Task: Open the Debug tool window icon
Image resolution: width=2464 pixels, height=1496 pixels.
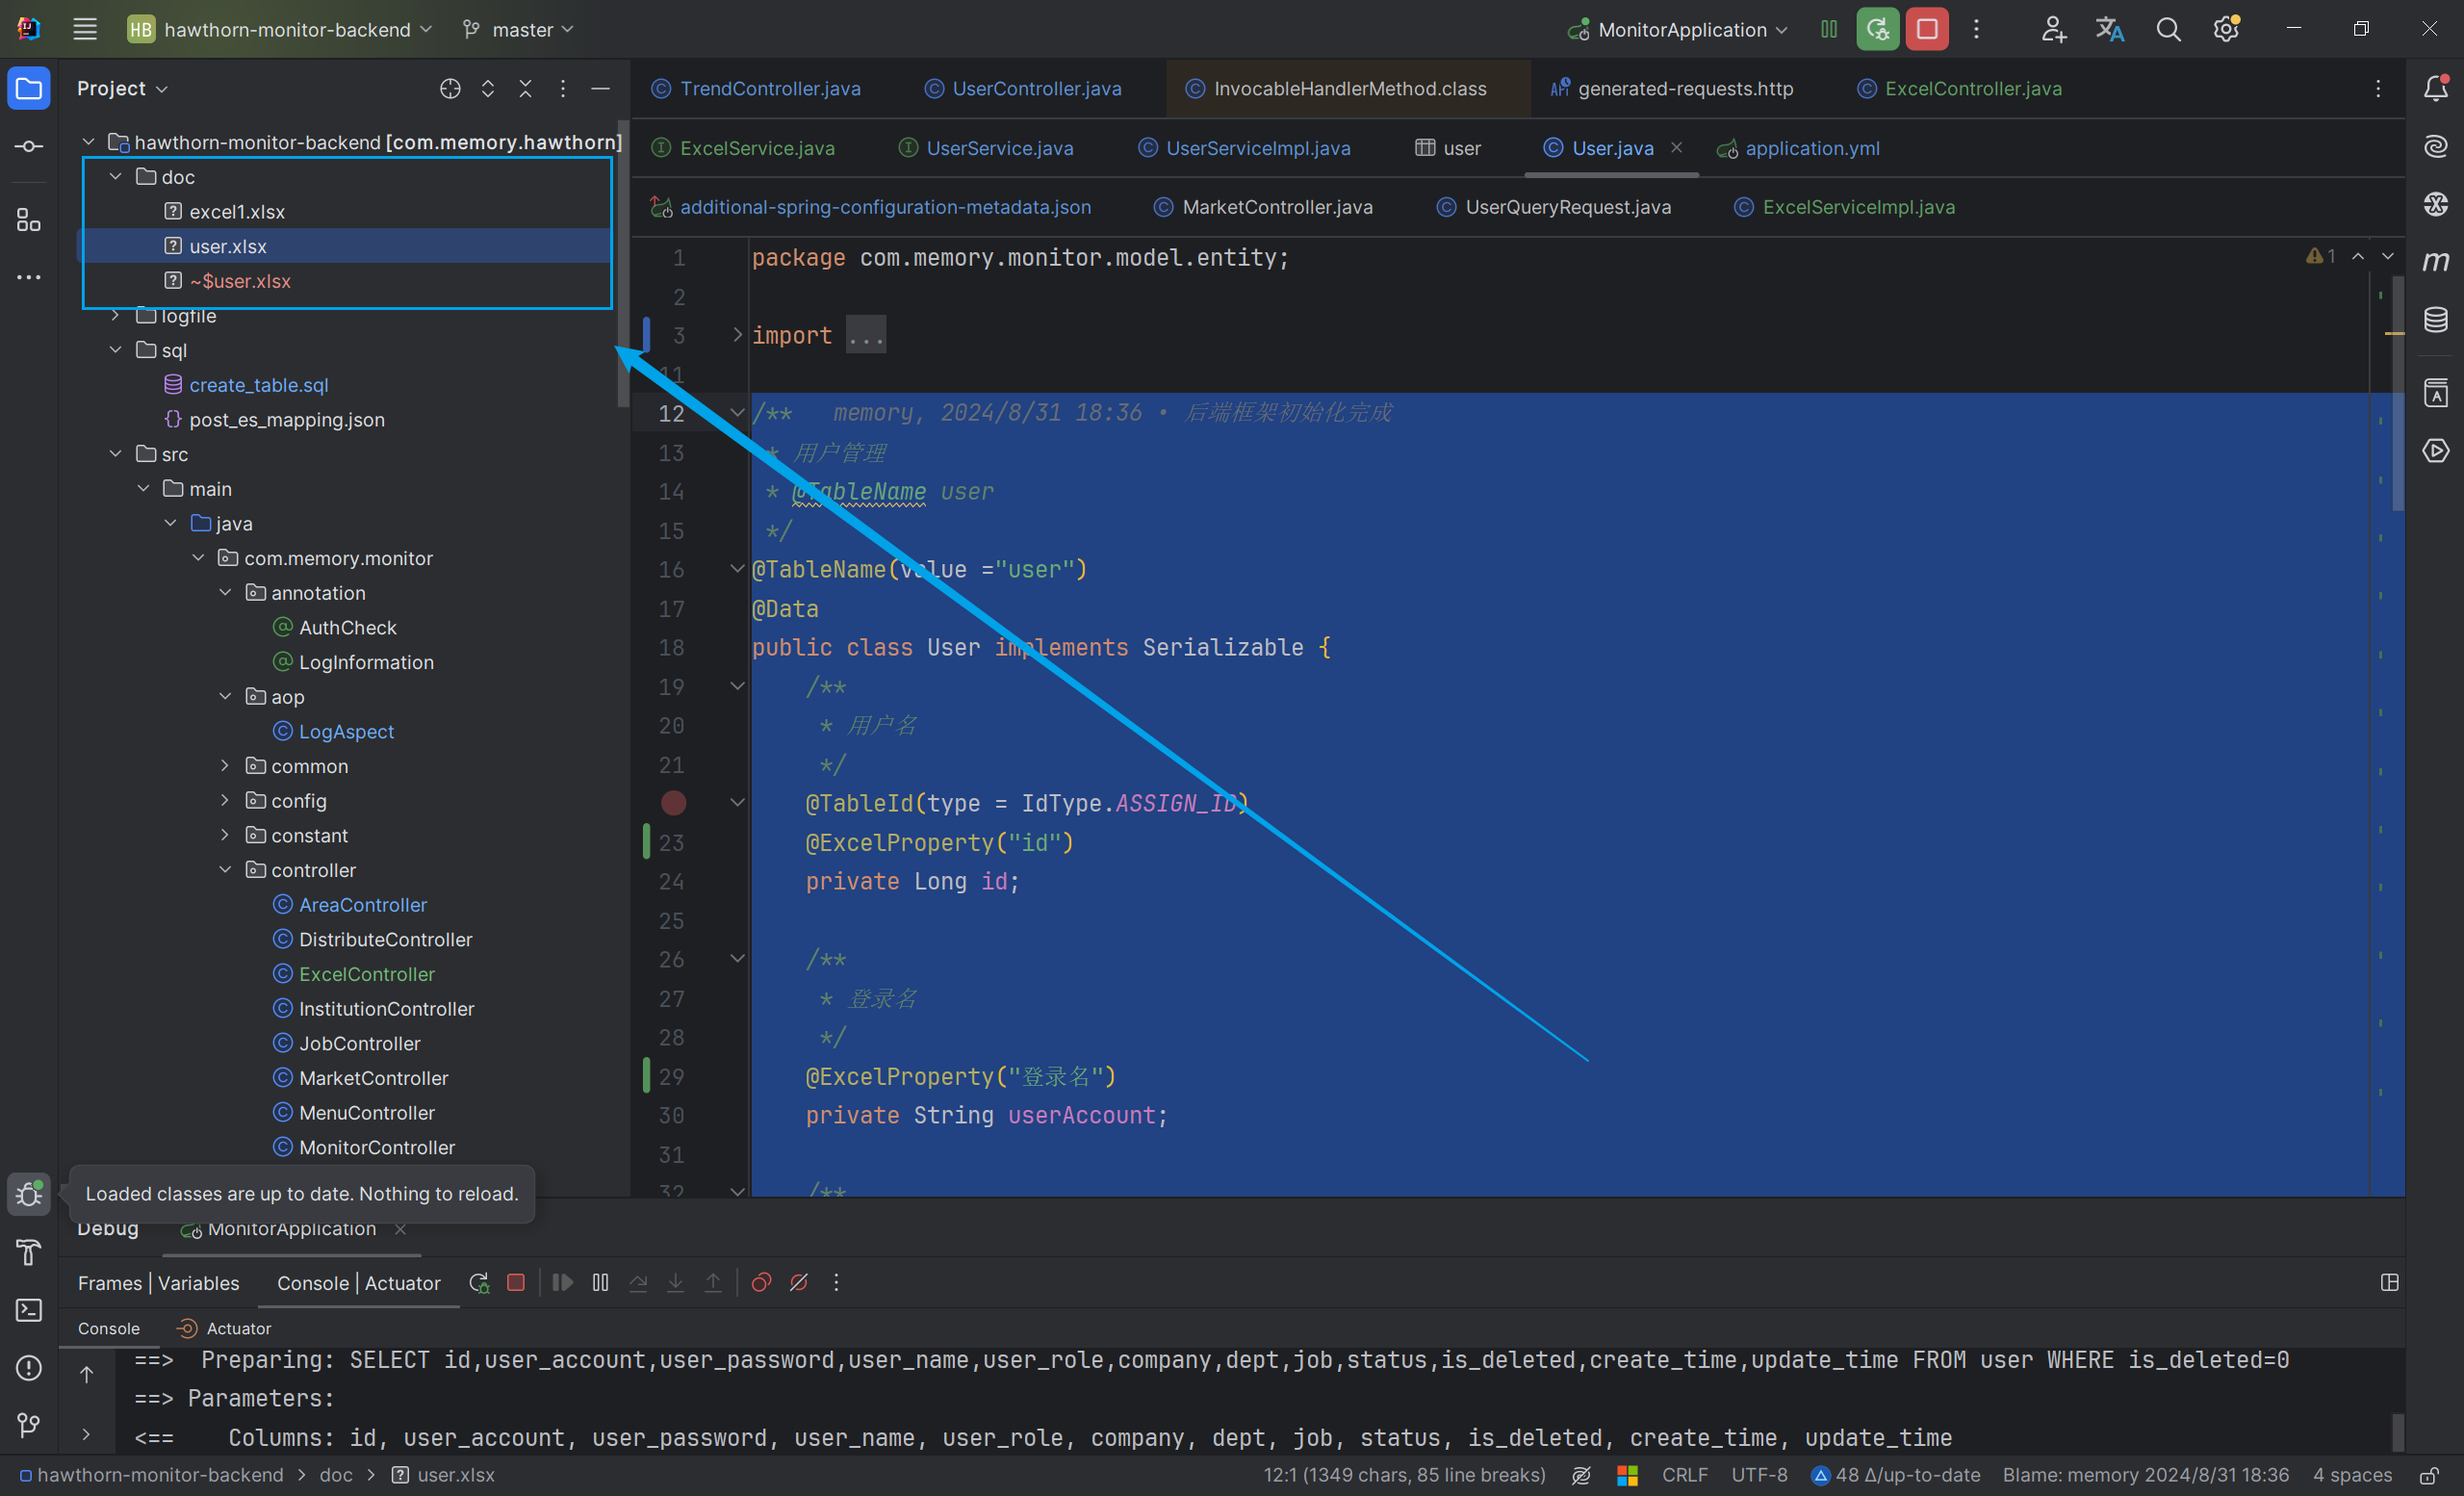Action: point(29,1194)
